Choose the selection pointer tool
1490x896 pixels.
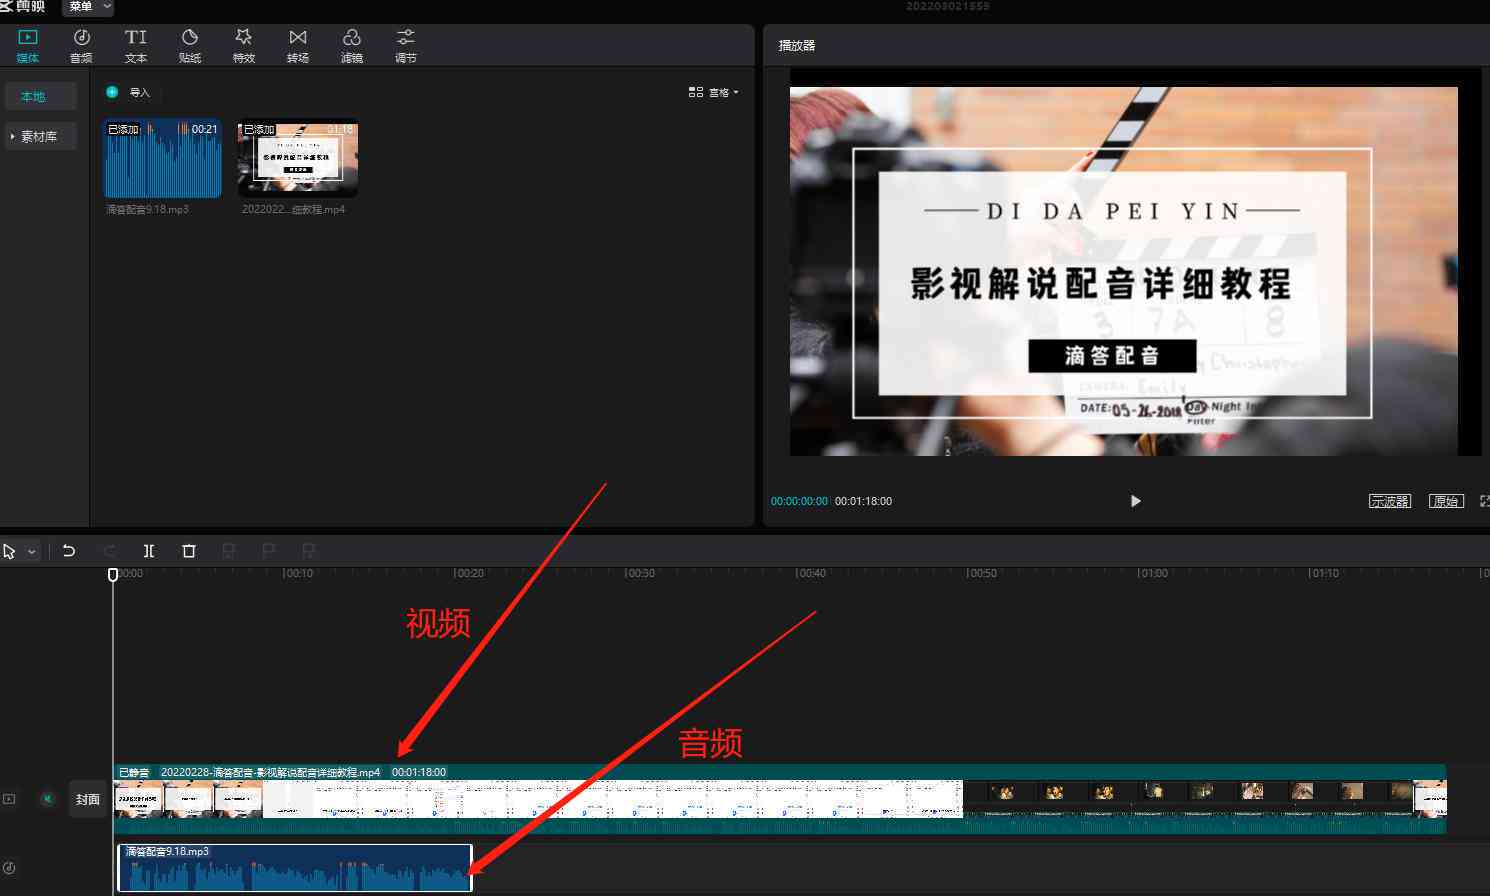pos(10,551)
